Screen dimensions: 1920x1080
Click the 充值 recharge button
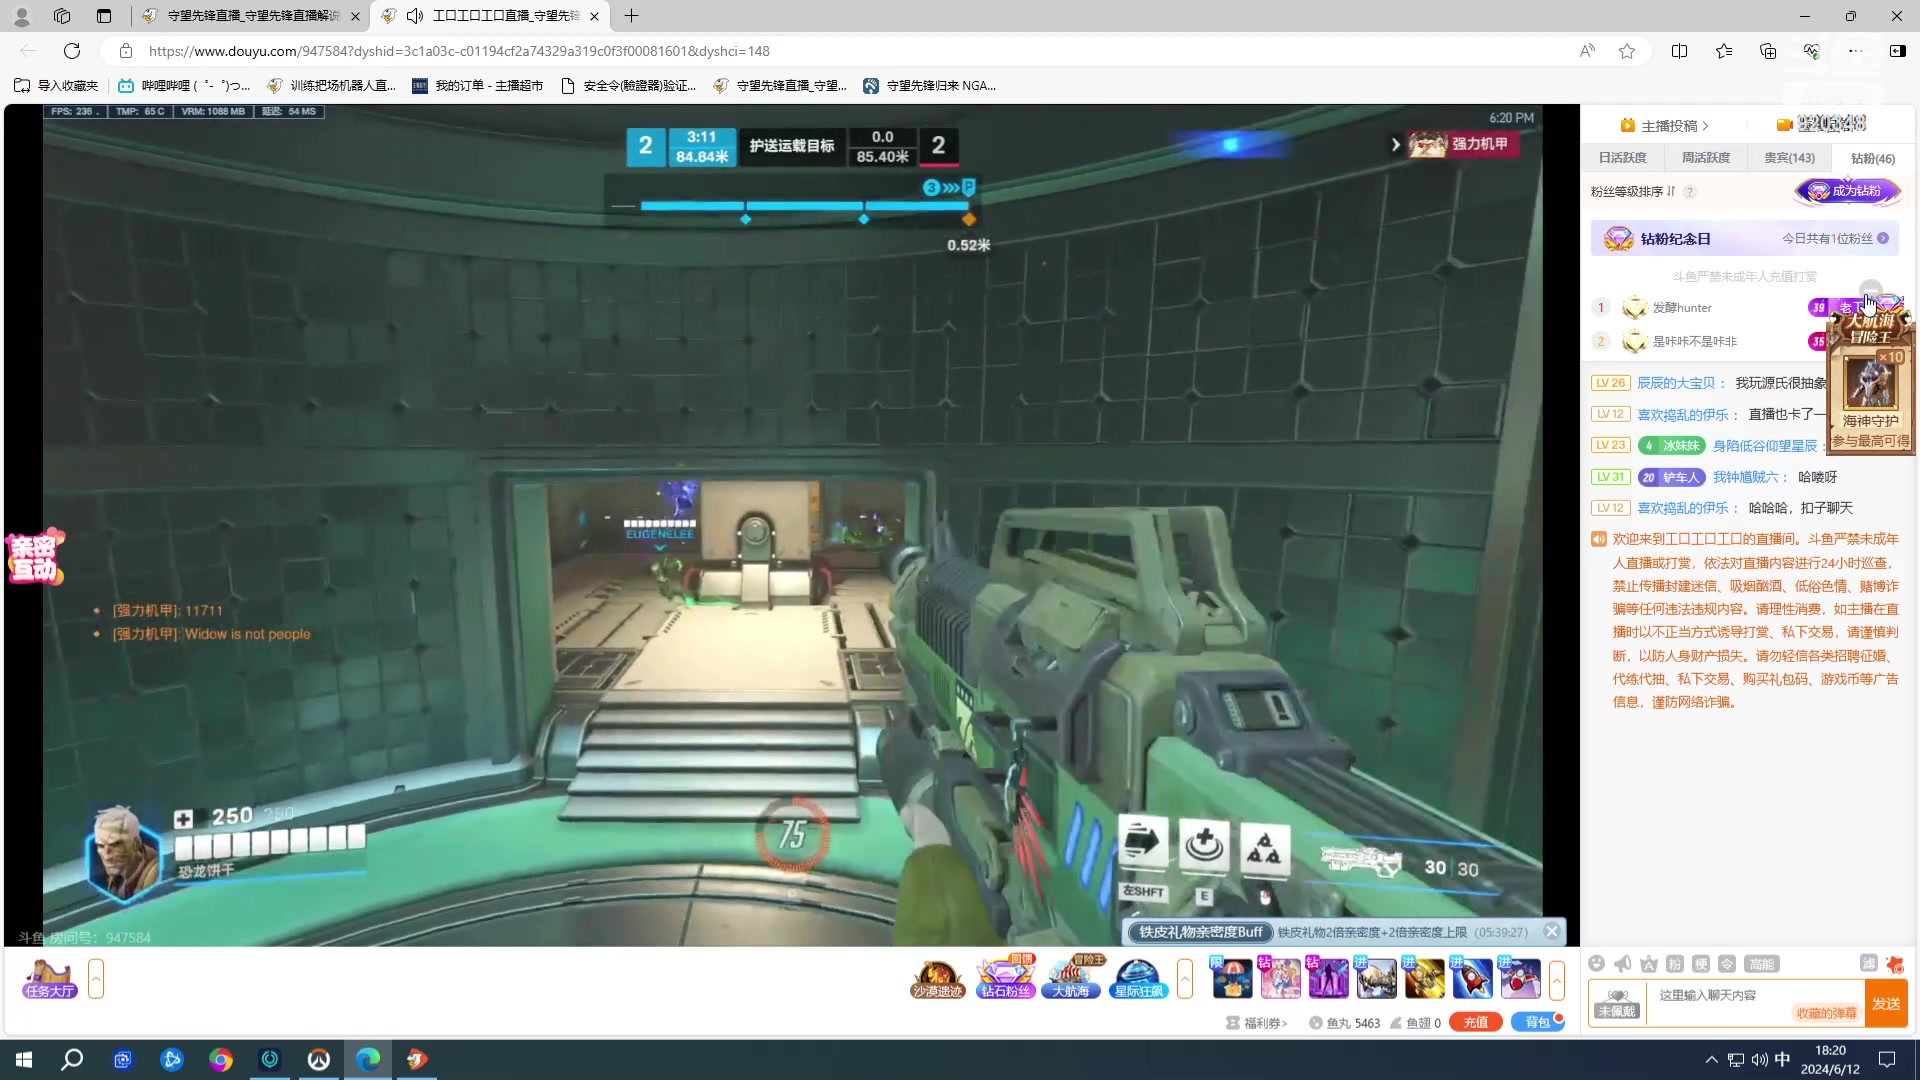(x=1475, y=1022)
